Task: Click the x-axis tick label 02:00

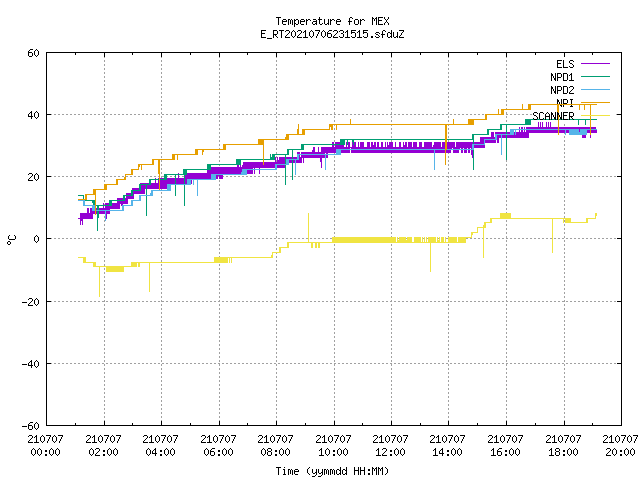Action: click(x=103, y=452)
